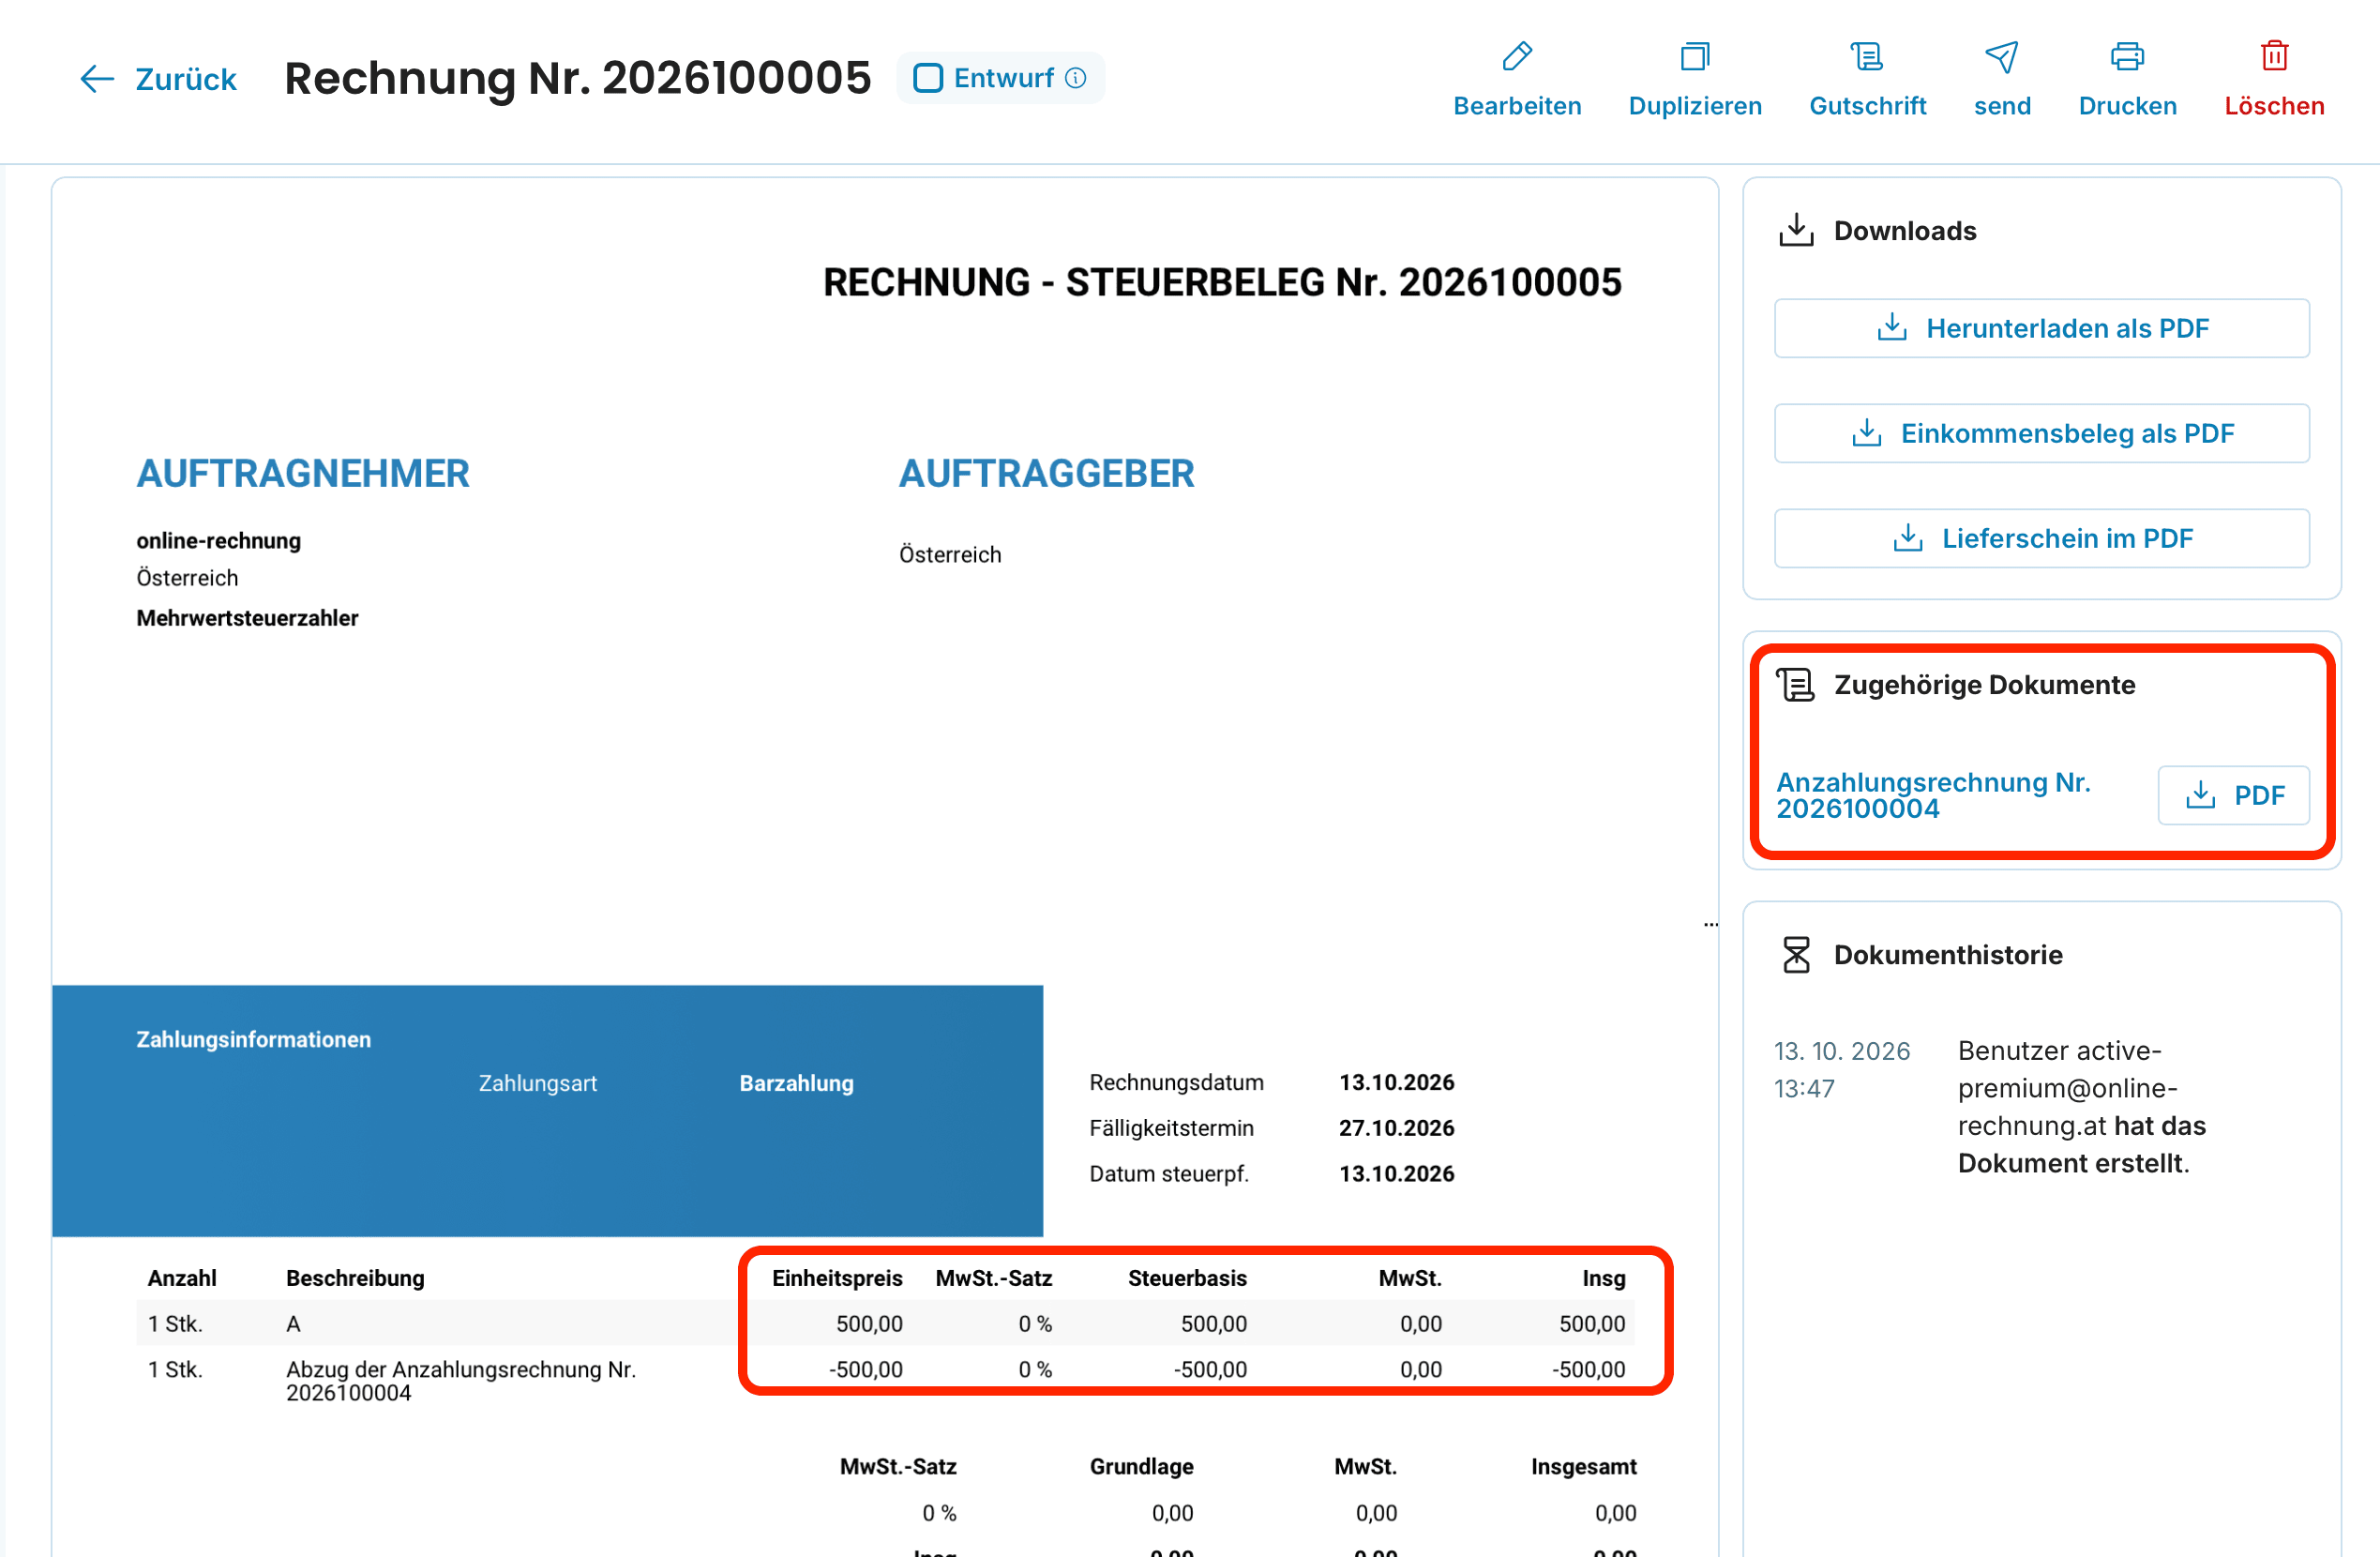Image resolution: width=2380 pixels, height=1557 pixels.
Task: Select the history timestamp 13. 10. 2026 13:47
Action: point(1842,1070)
